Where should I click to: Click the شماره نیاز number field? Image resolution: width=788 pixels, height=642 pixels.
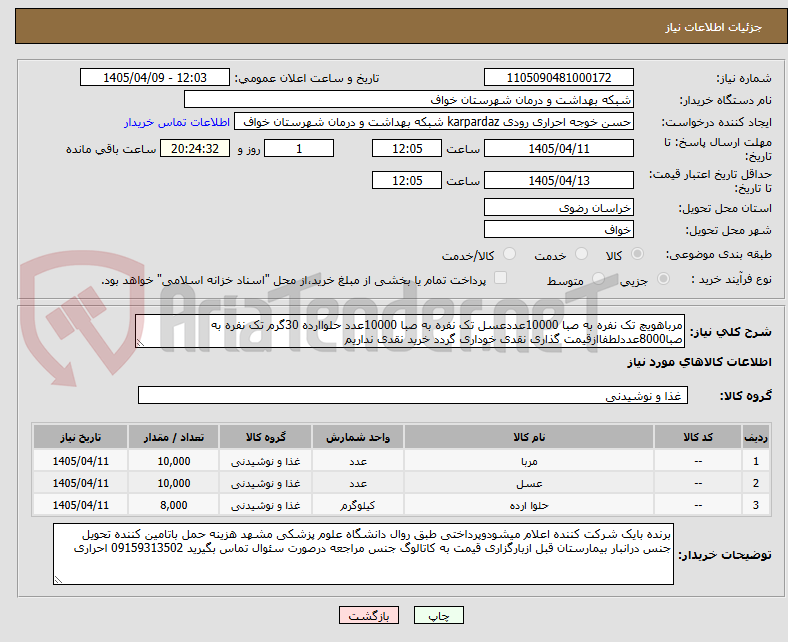click(559, 77)
